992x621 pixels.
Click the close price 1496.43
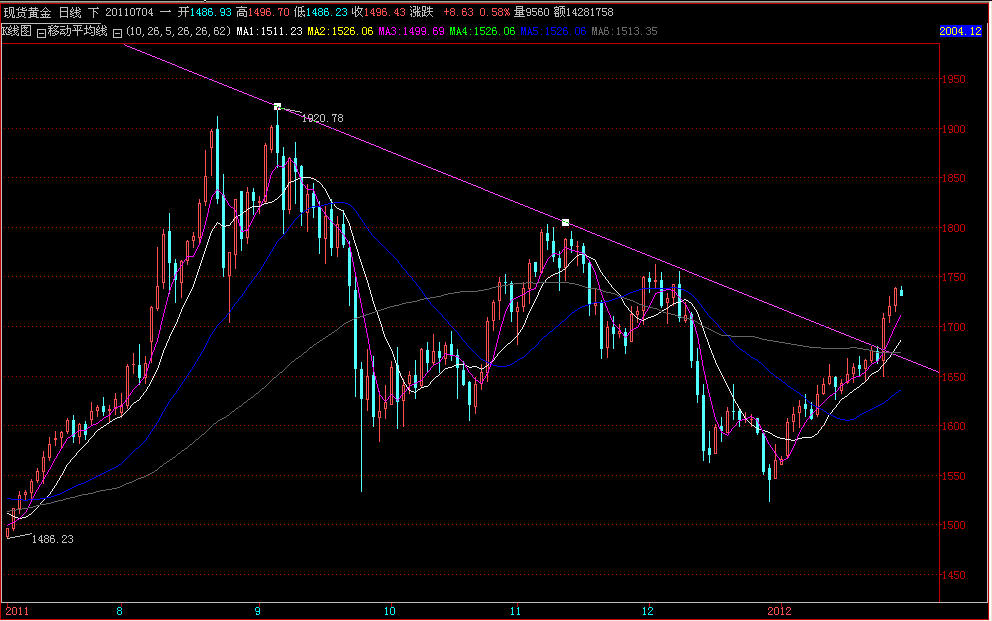pos(385,12)
